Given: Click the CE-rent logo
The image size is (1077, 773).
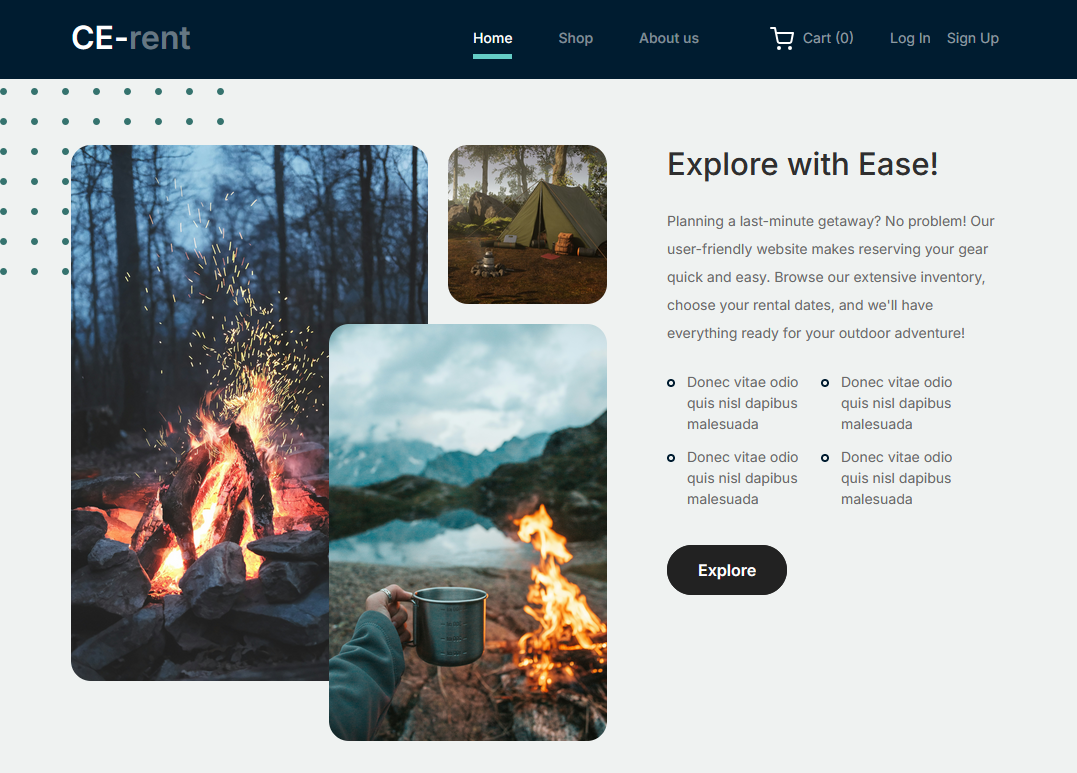Looking at the screenshot, I should (131, 38).
